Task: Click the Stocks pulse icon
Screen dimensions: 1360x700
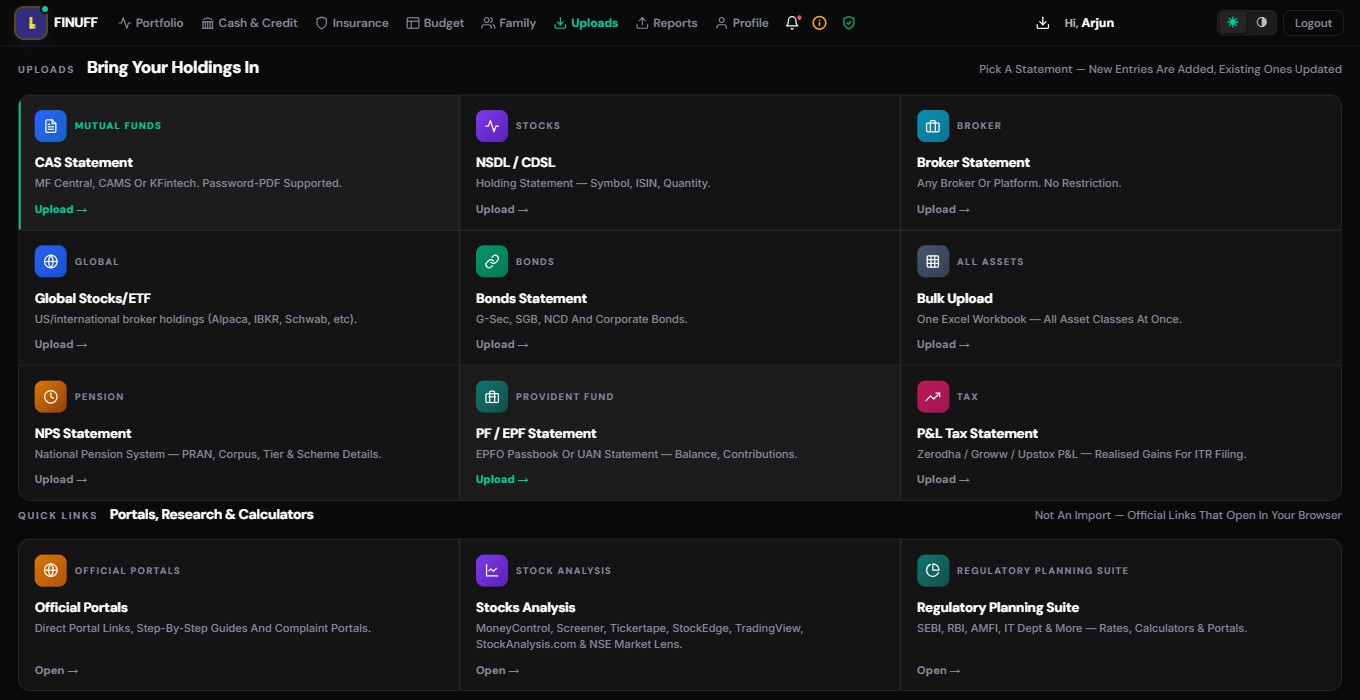Action: pyautogui.click(x=492, y=126)
